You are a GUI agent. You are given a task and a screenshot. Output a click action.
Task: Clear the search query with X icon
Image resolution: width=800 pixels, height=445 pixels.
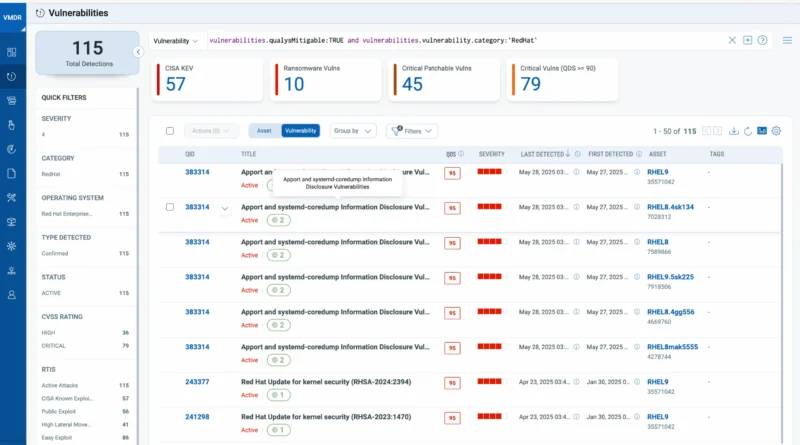(x=732, y=40)
